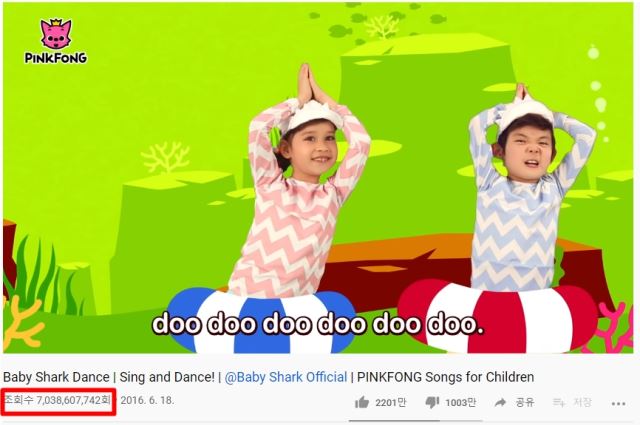Open the three-dot more actions menu

click(618, 404)
